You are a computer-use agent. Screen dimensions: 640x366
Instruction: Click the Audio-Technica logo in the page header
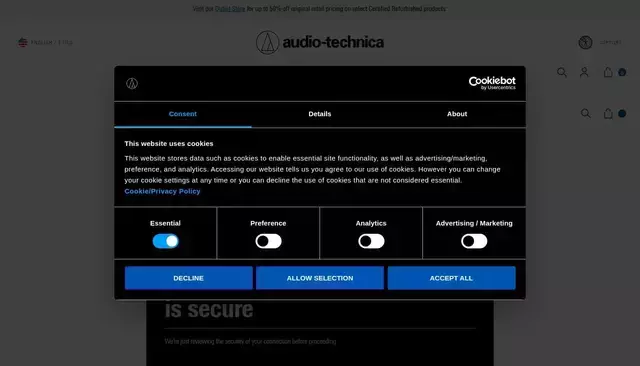320,42
